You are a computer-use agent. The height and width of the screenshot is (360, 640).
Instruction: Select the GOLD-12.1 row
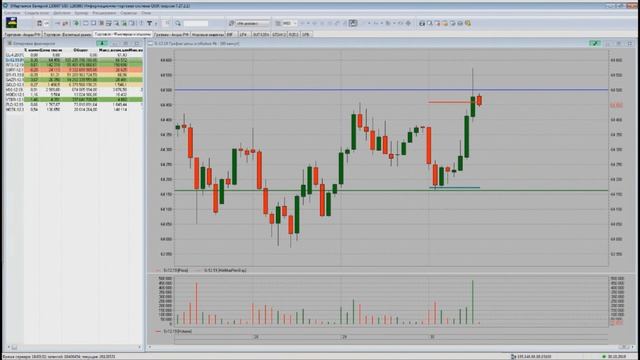[x=73, y=84]
